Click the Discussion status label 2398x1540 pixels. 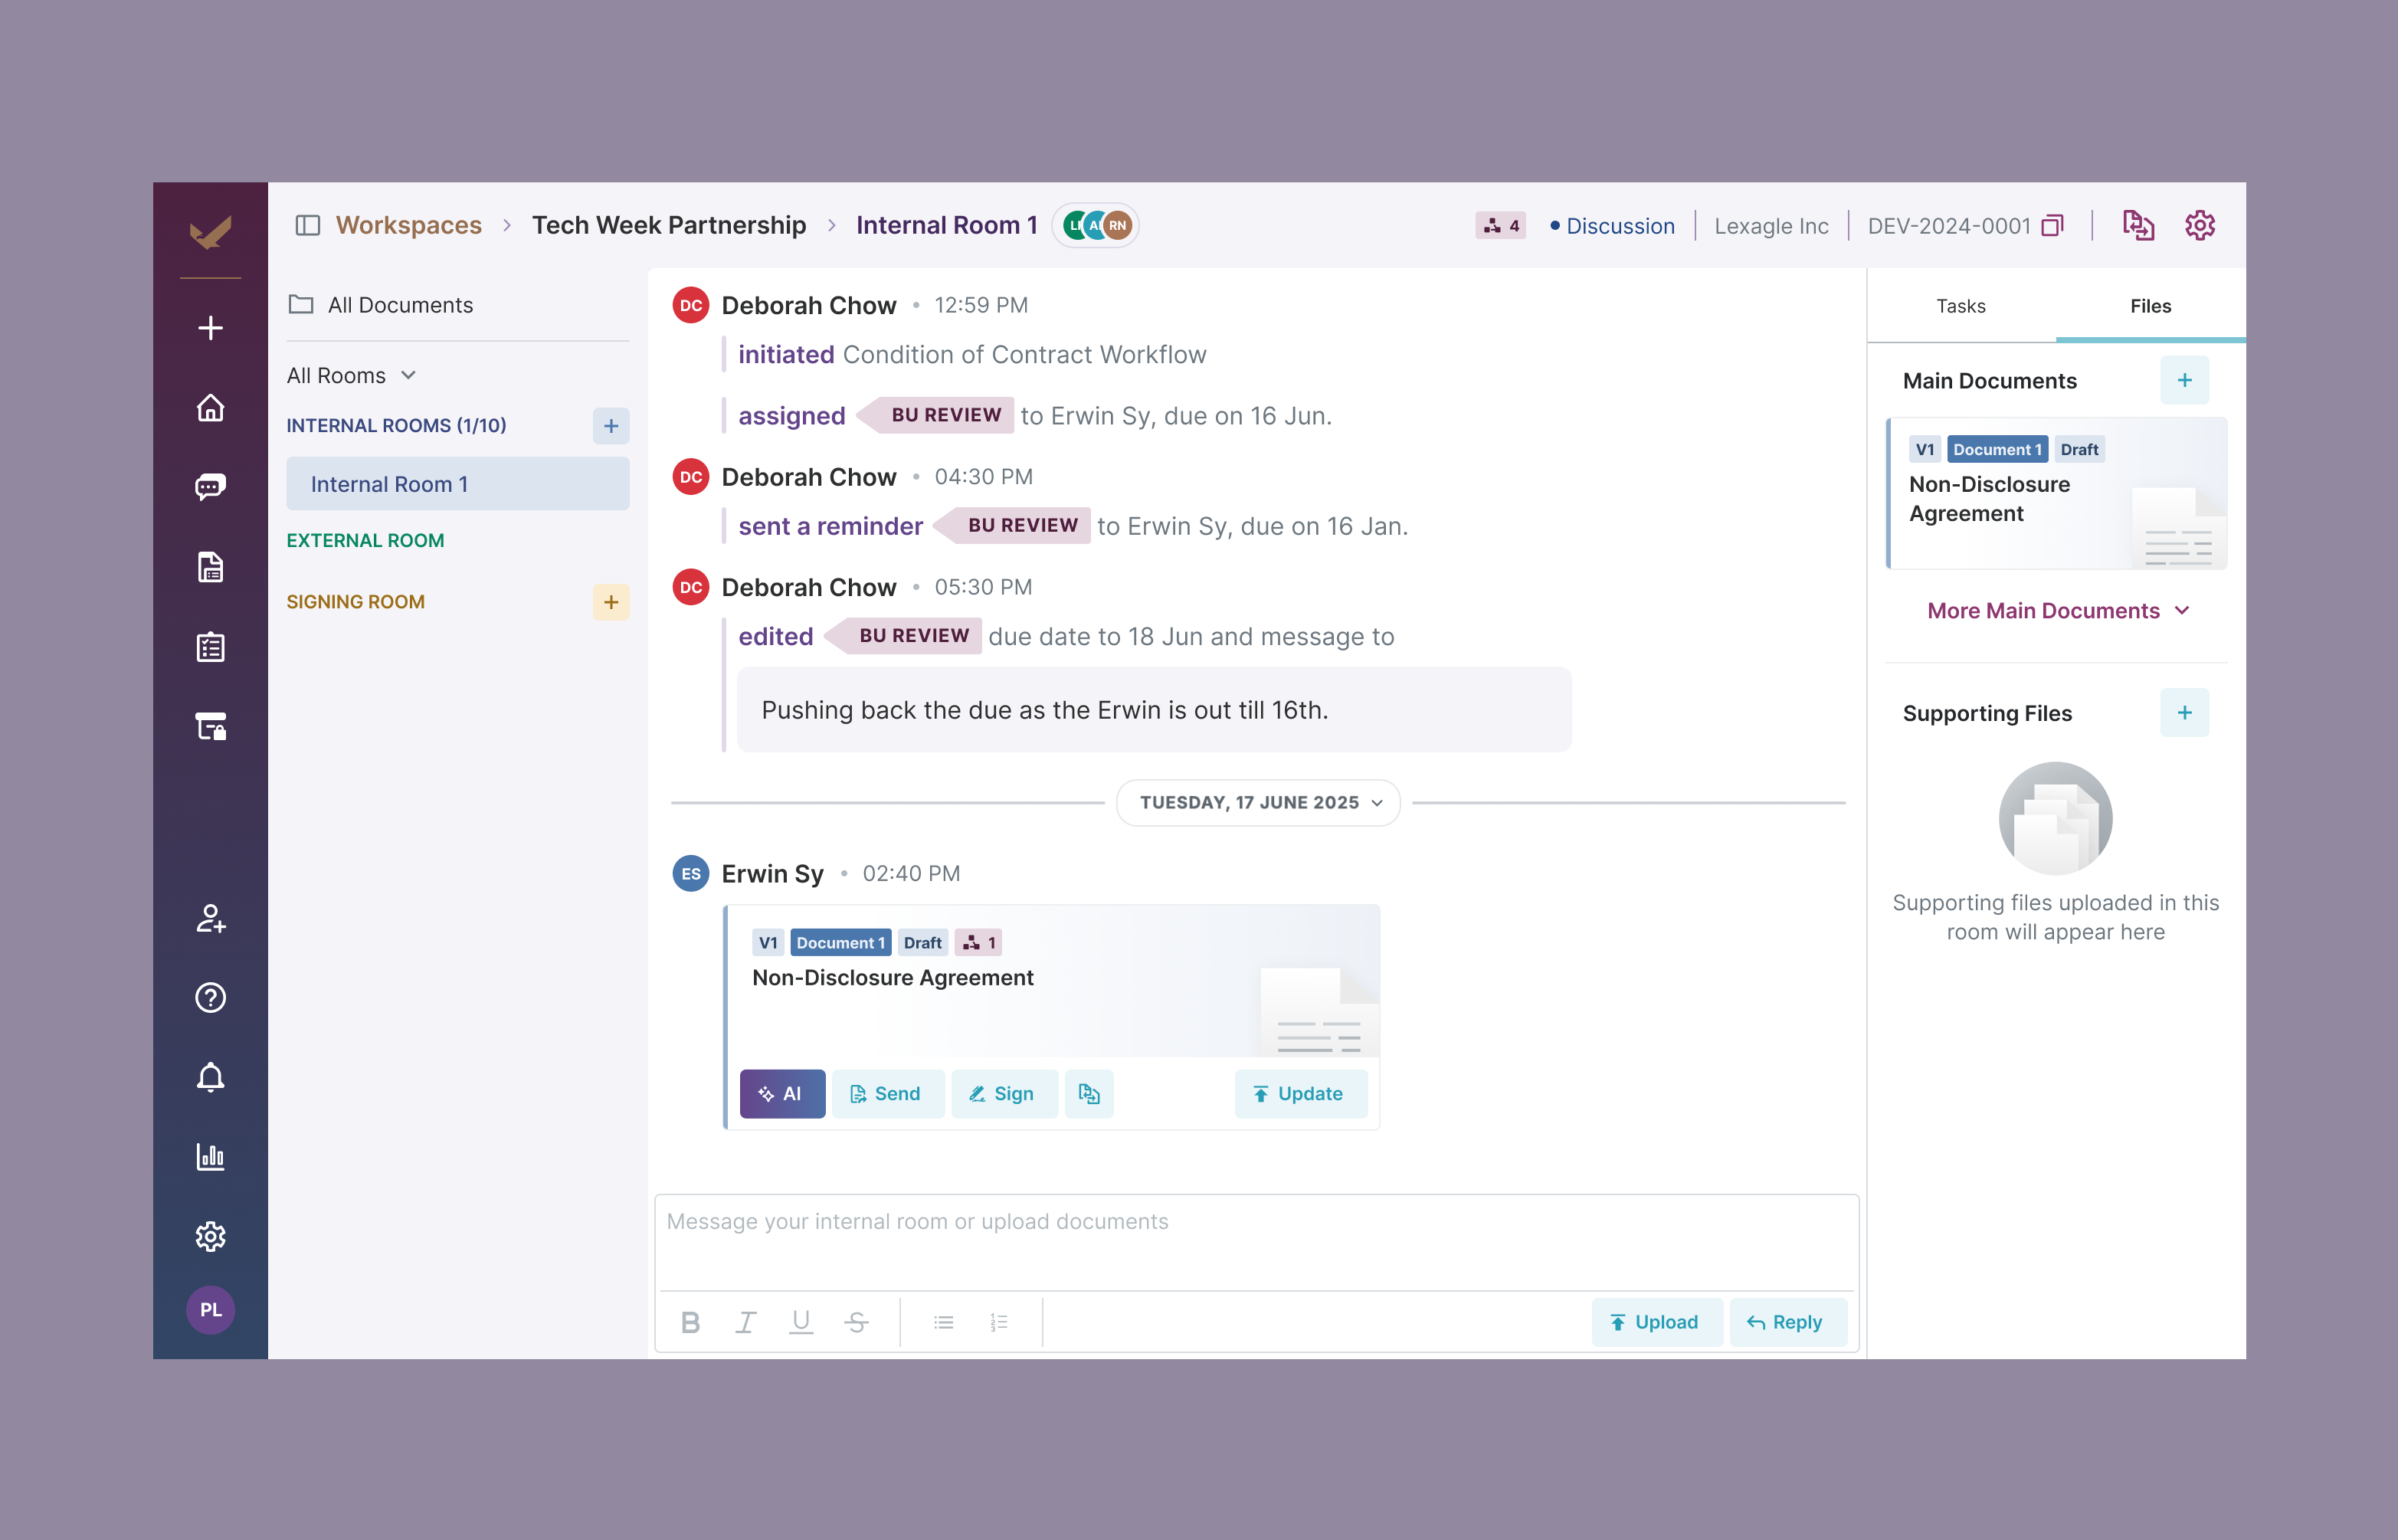1612,226
